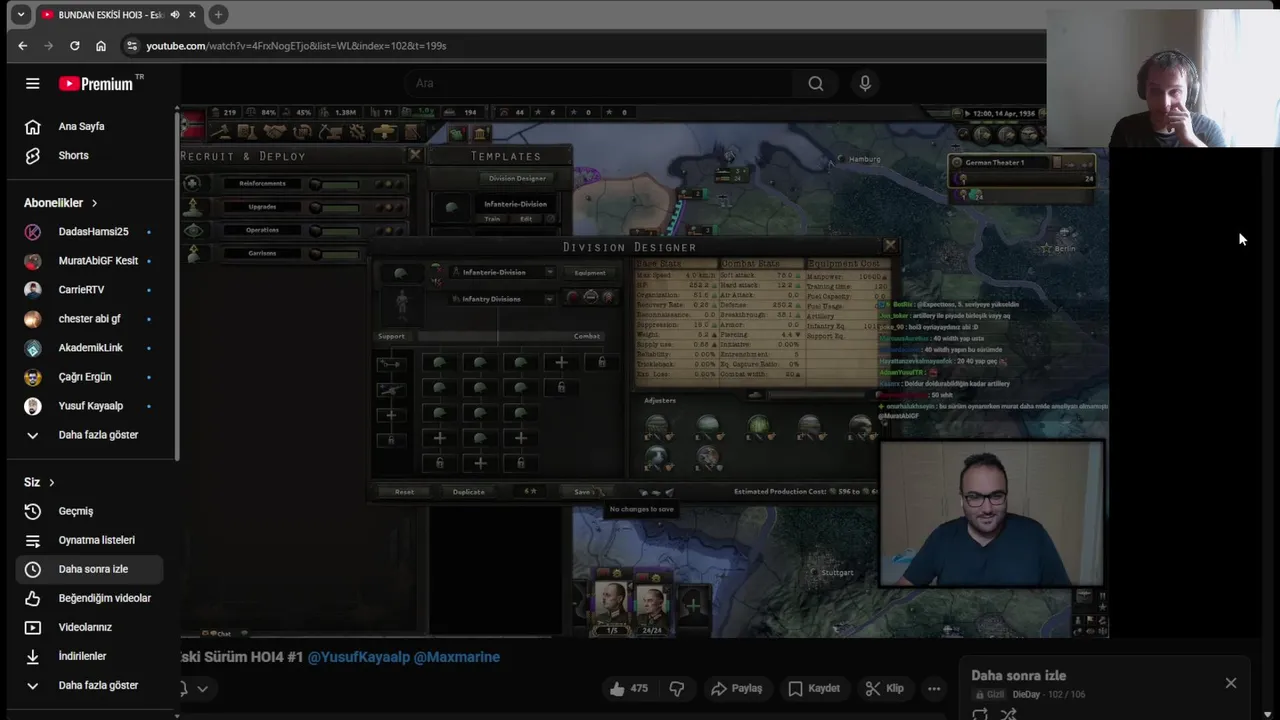Share the video with Paylaş
The height and width of the screenshot is (720, 1280).
[x=736, y=688]
